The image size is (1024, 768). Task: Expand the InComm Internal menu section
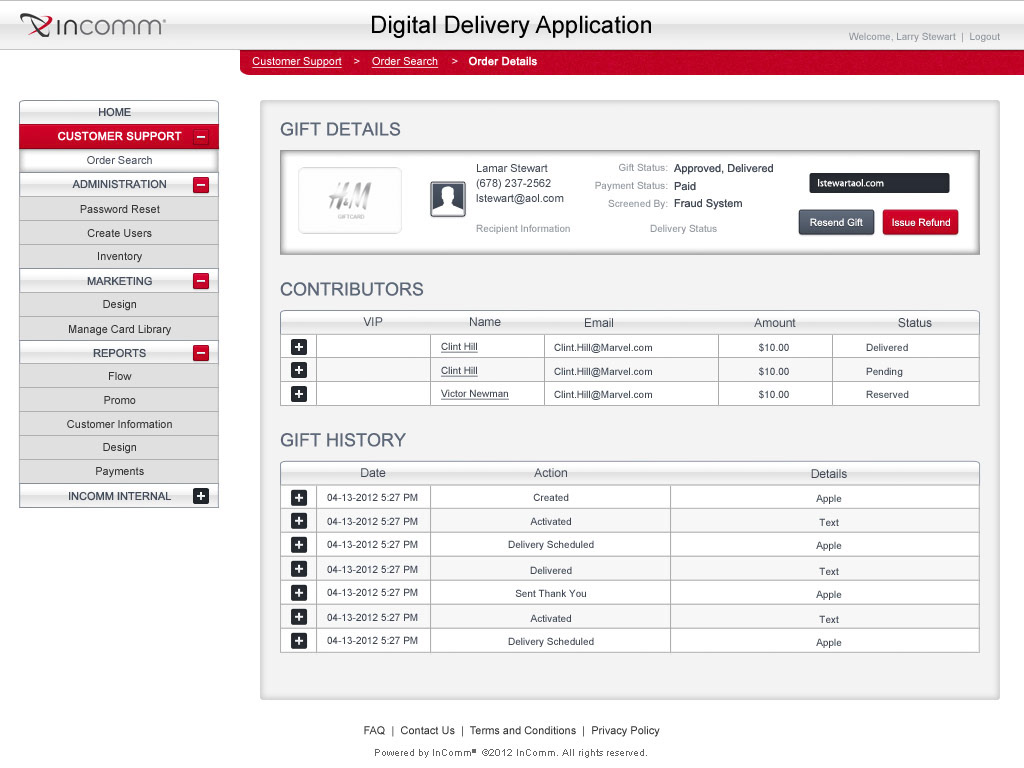click(201, 496)
